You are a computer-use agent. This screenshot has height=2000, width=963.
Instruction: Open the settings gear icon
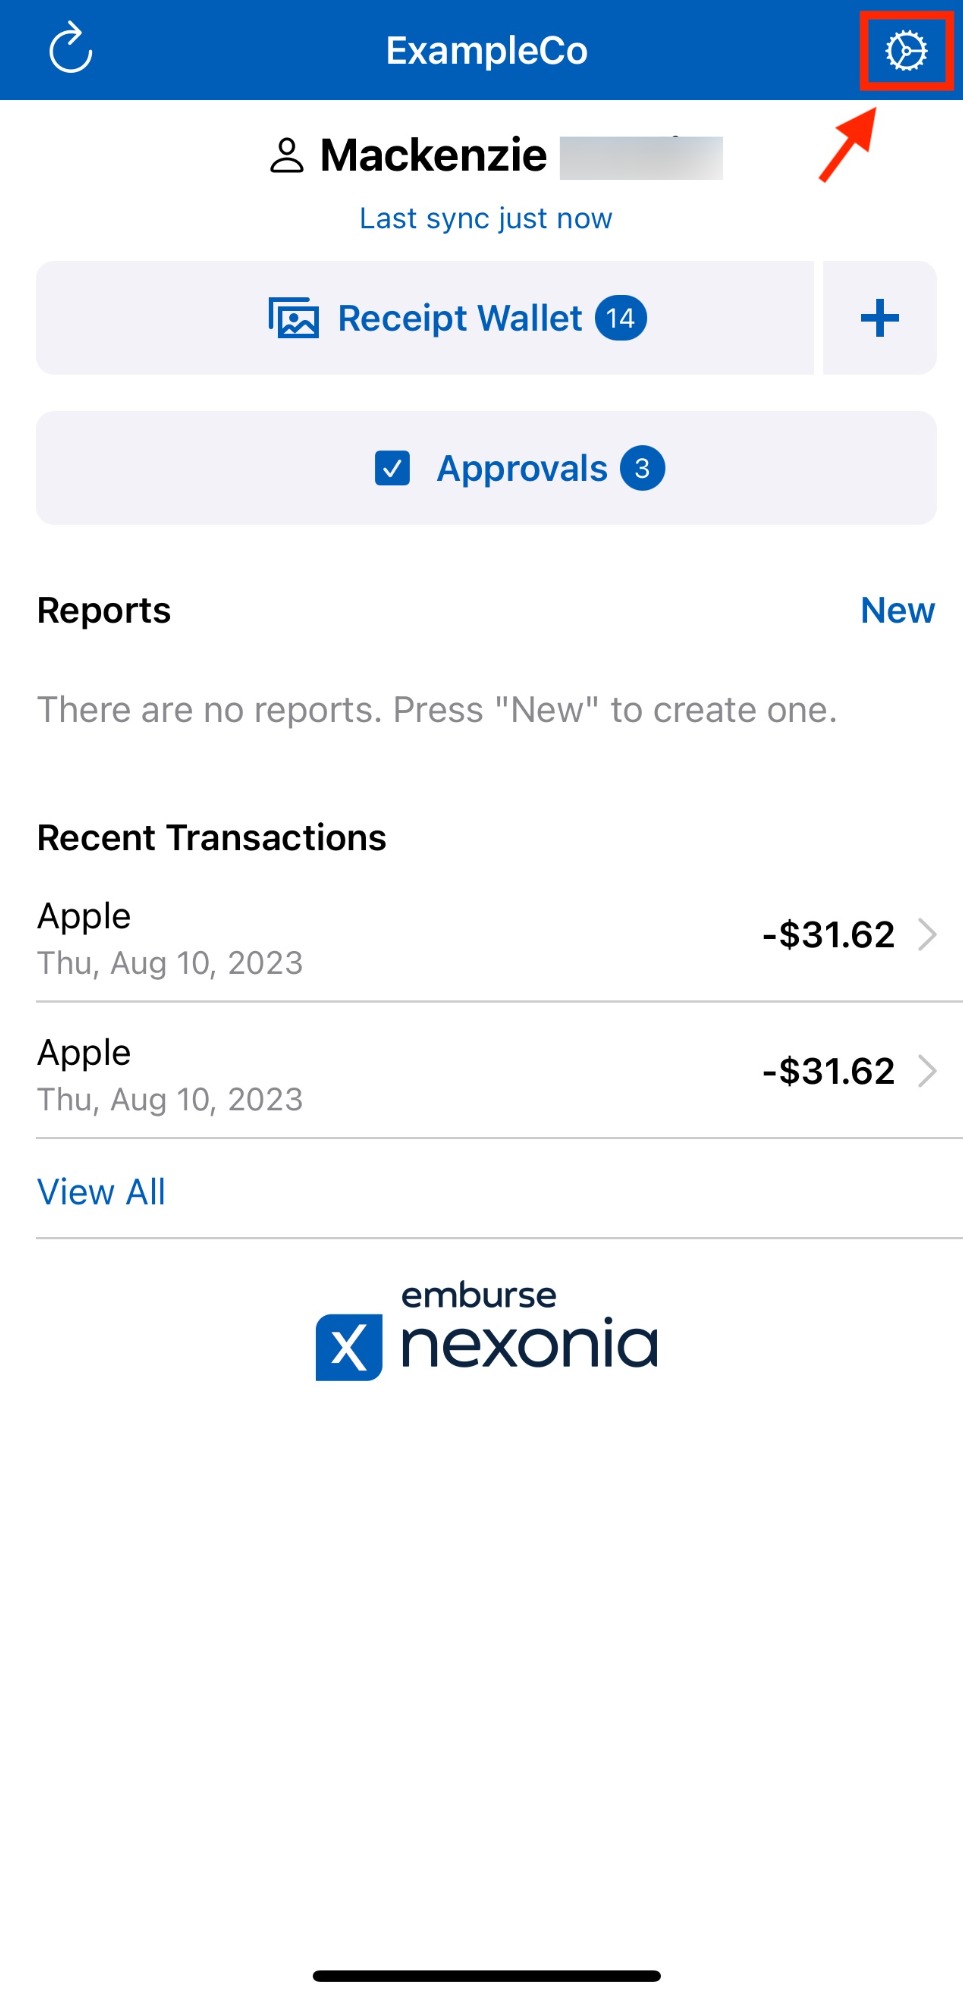click(x=906, y=51)
